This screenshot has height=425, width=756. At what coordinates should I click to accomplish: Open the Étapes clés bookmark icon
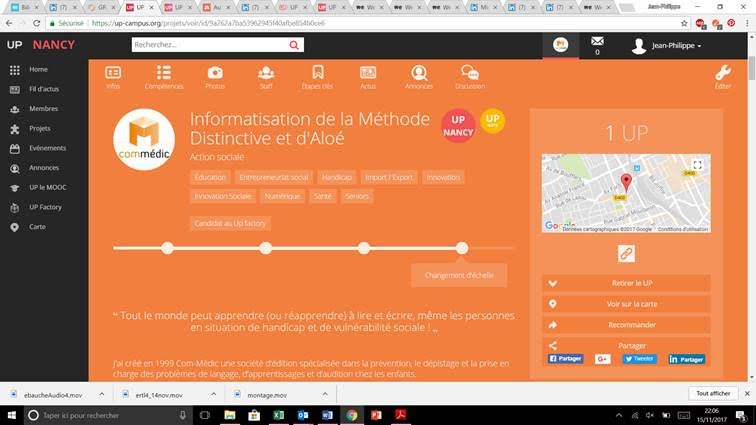pos(317,72)
